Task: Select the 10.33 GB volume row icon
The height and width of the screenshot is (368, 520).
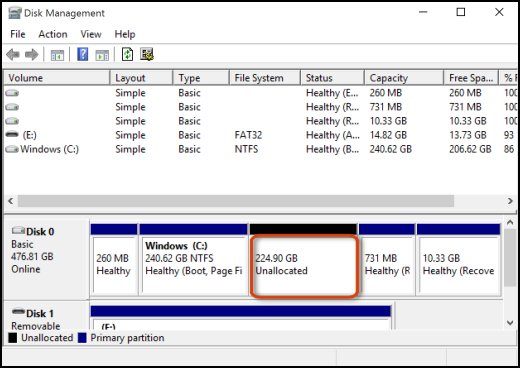Action: pos(12,121)
